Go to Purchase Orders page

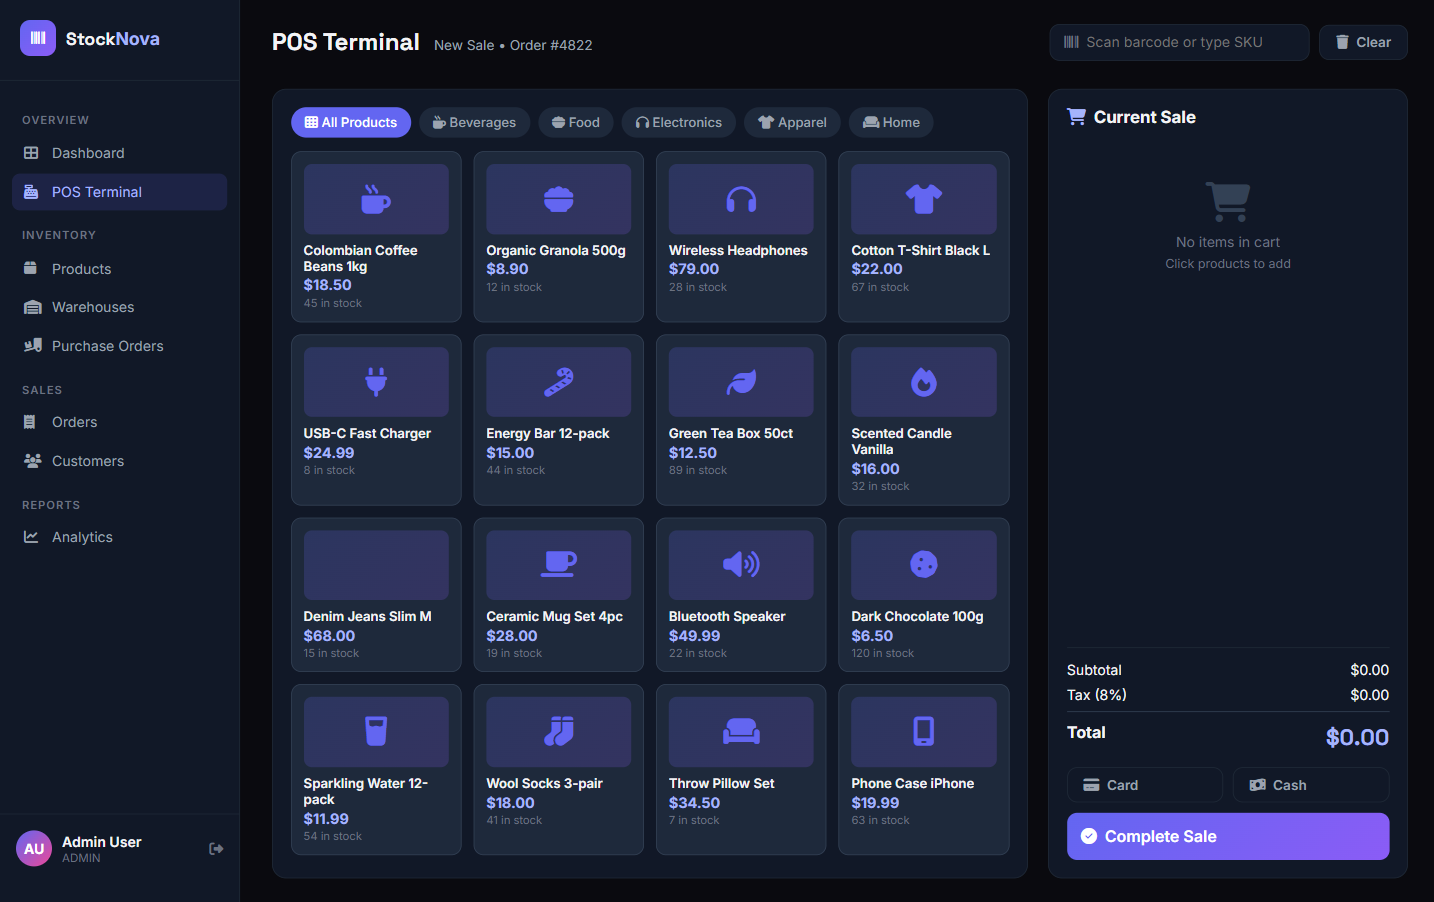click(120, 346)
